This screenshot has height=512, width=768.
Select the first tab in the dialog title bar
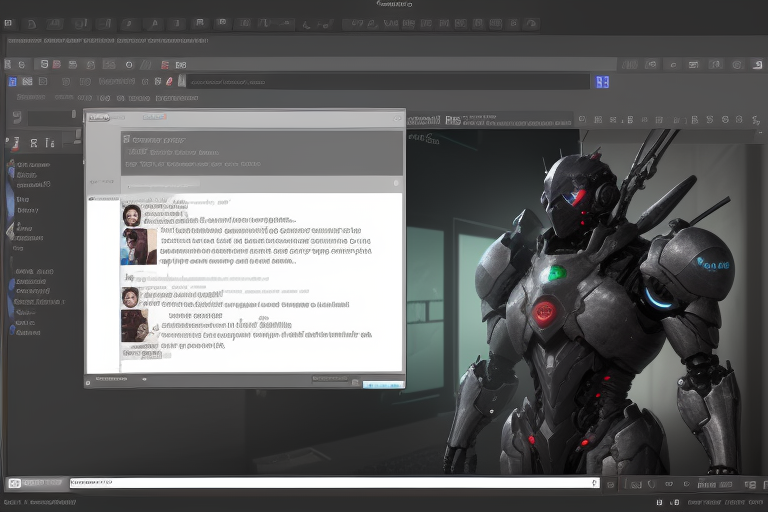(x=98, y=117)
